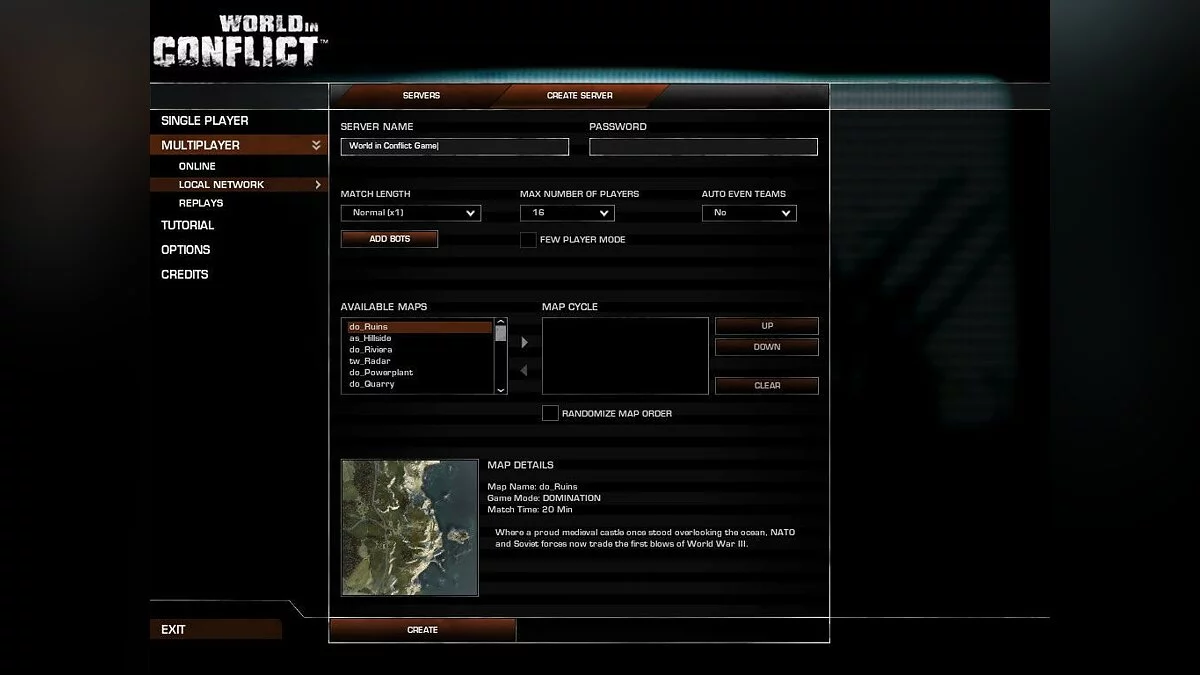This screenshot has height=675, width=1200.
Task: Open the Options menu
Action: click(x=186, y=250)
